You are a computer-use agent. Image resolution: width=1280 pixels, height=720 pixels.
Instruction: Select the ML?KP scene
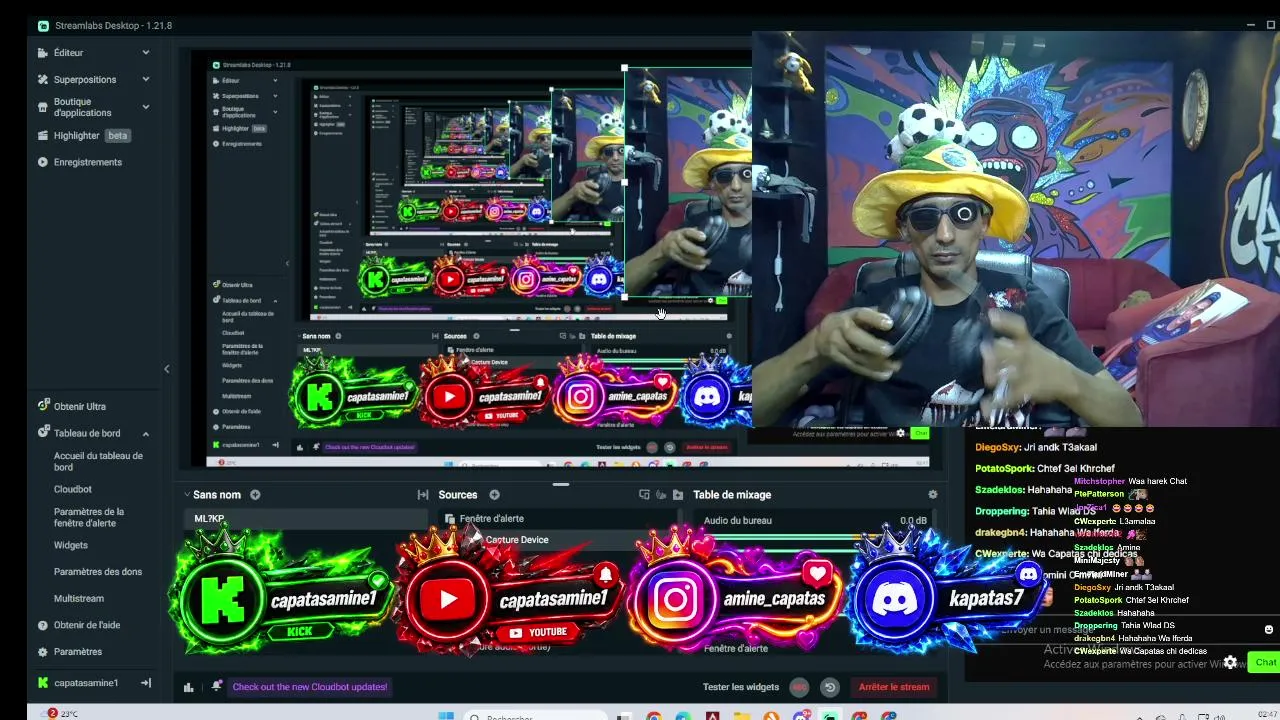[307, 519]
